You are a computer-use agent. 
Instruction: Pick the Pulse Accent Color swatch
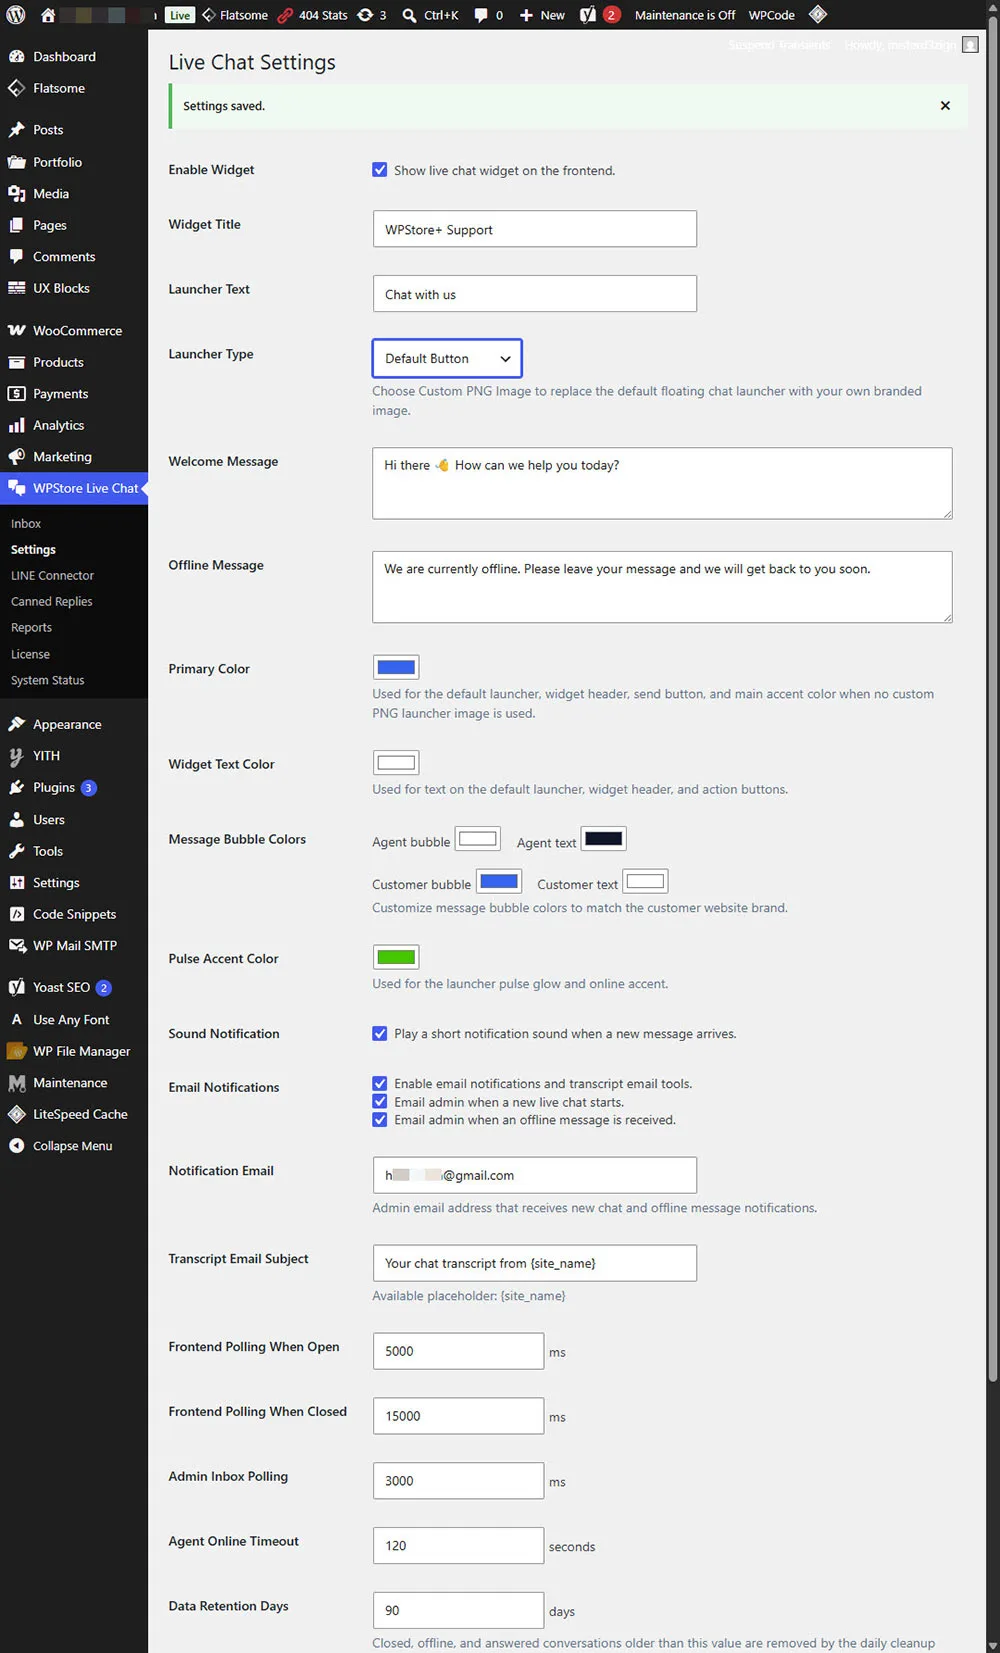[396, 957]
